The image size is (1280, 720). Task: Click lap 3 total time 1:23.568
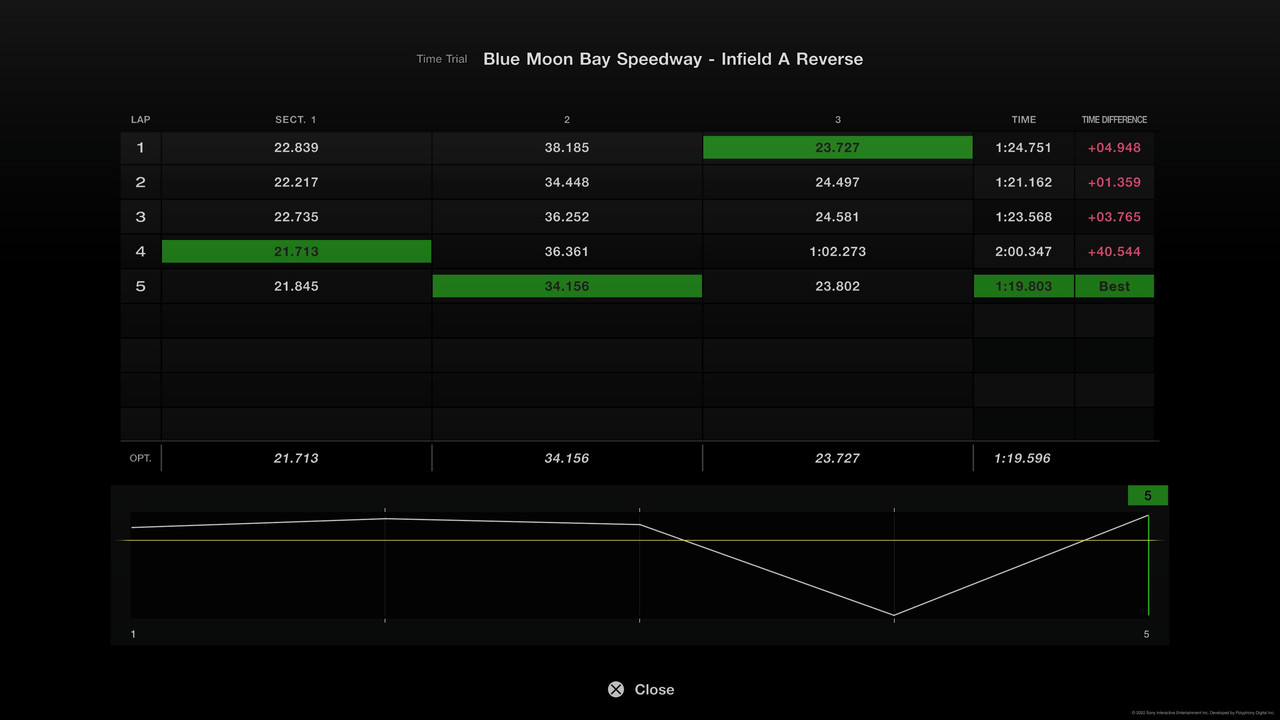[x=1024, y=217]
